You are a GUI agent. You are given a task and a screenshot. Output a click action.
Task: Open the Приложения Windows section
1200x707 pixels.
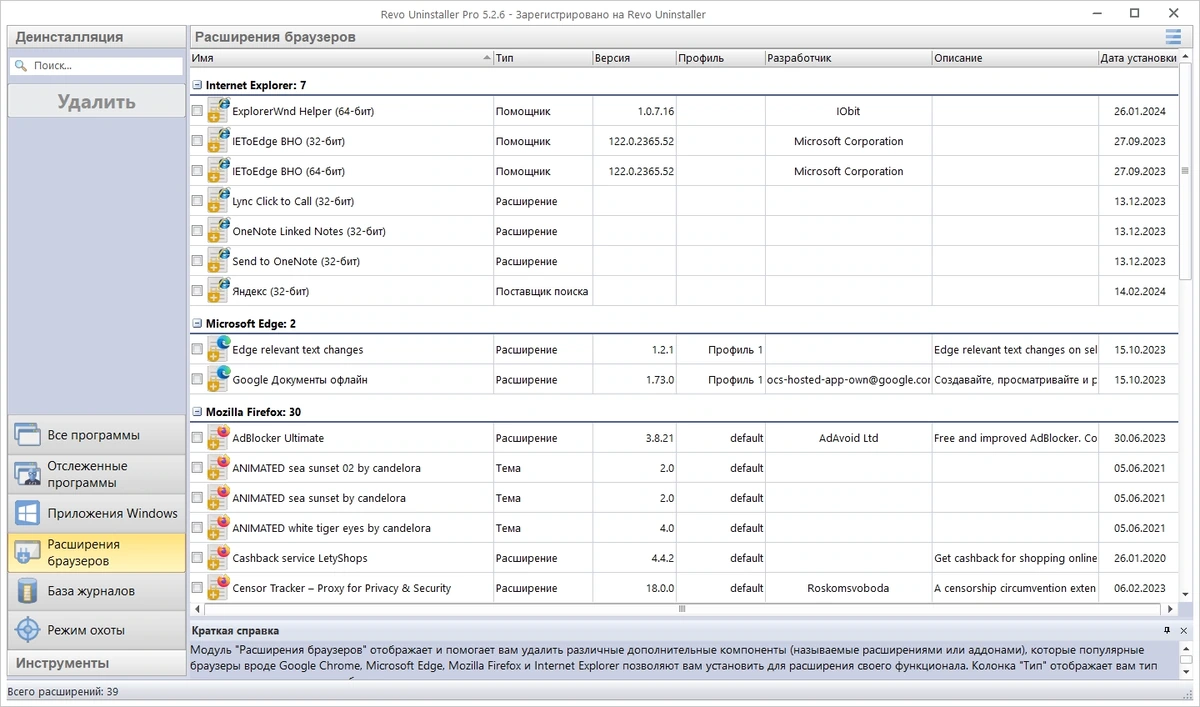97,513
